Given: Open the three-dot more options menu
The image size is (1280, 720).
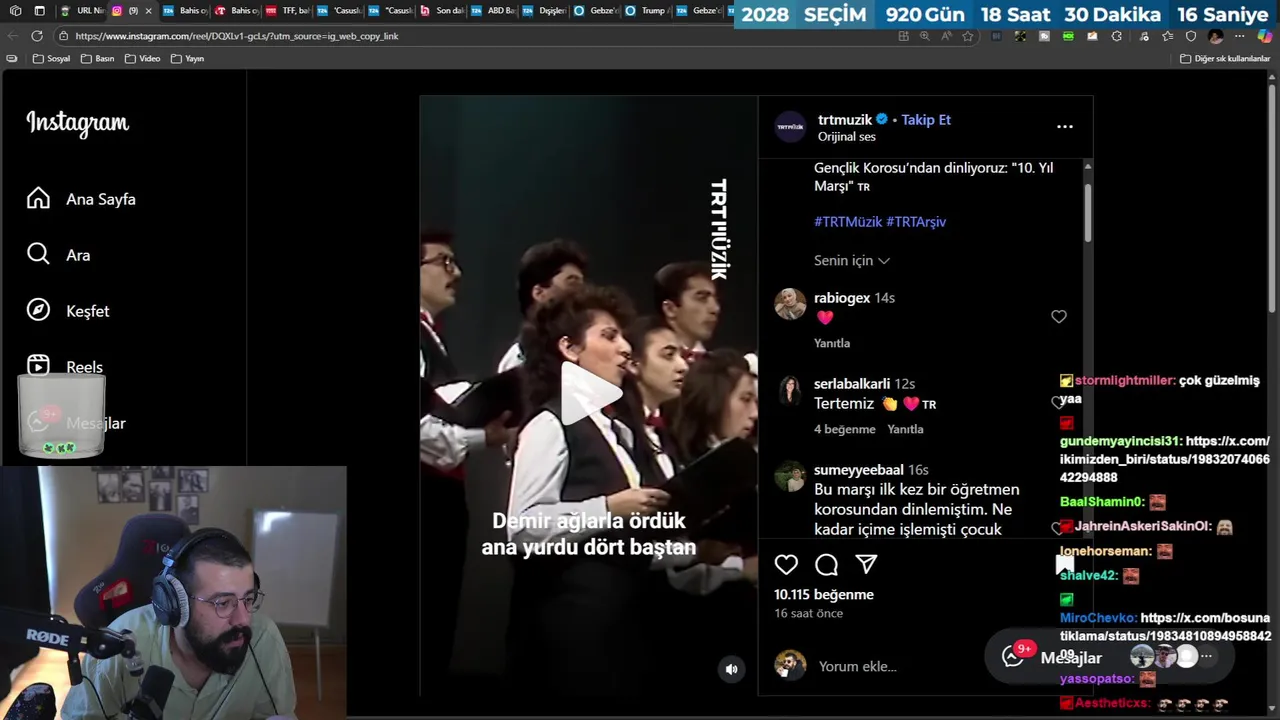Looking at the screenshot, I should 1064,127.
